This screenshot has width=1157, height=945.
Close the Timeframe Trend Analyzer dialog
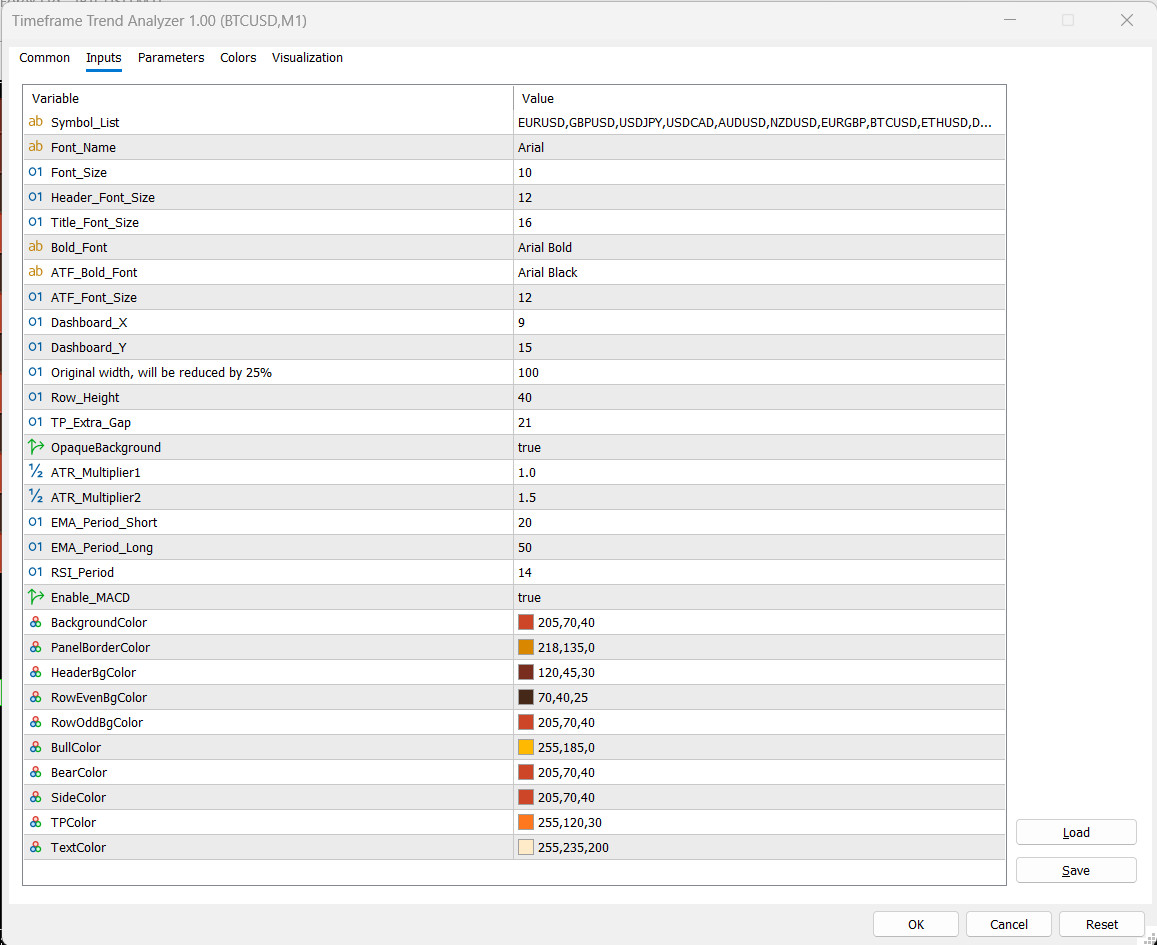[1127, 21]
